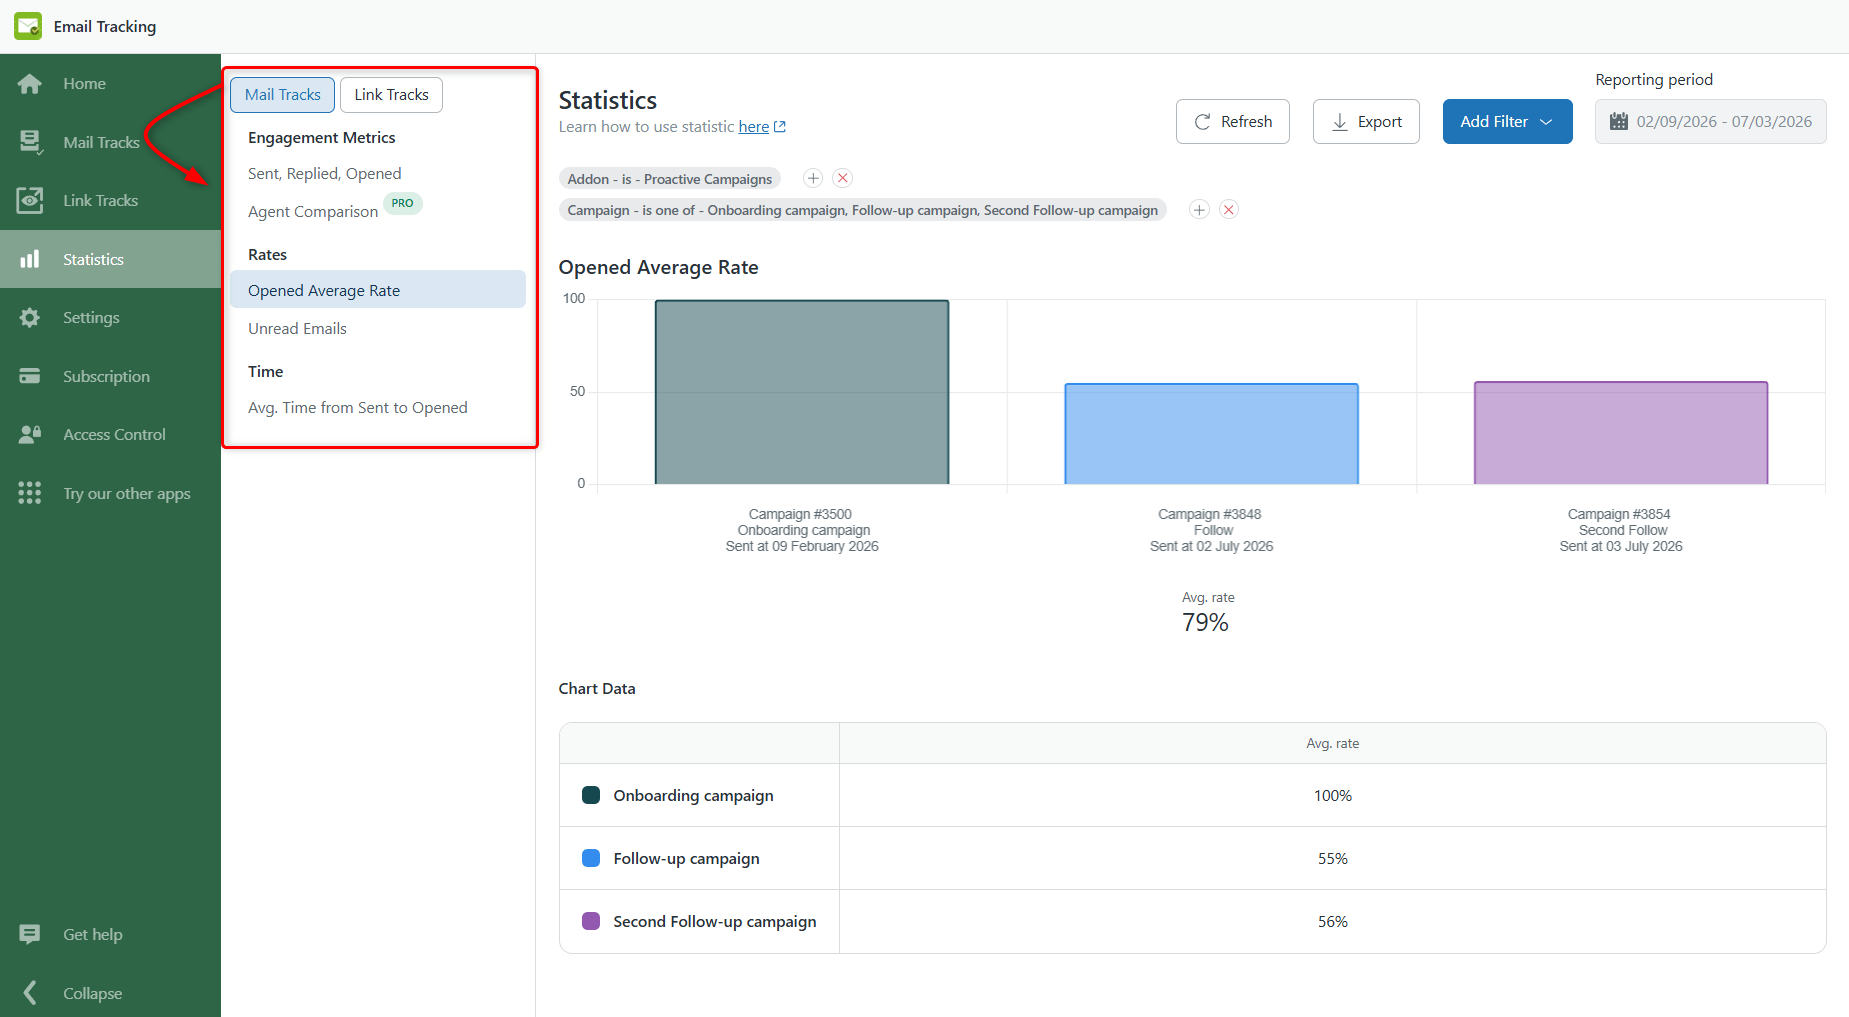Screen dimensions: 1849x1017
Task: Click the PRO badge next to Agent Comparison
Action: (403, 203)
